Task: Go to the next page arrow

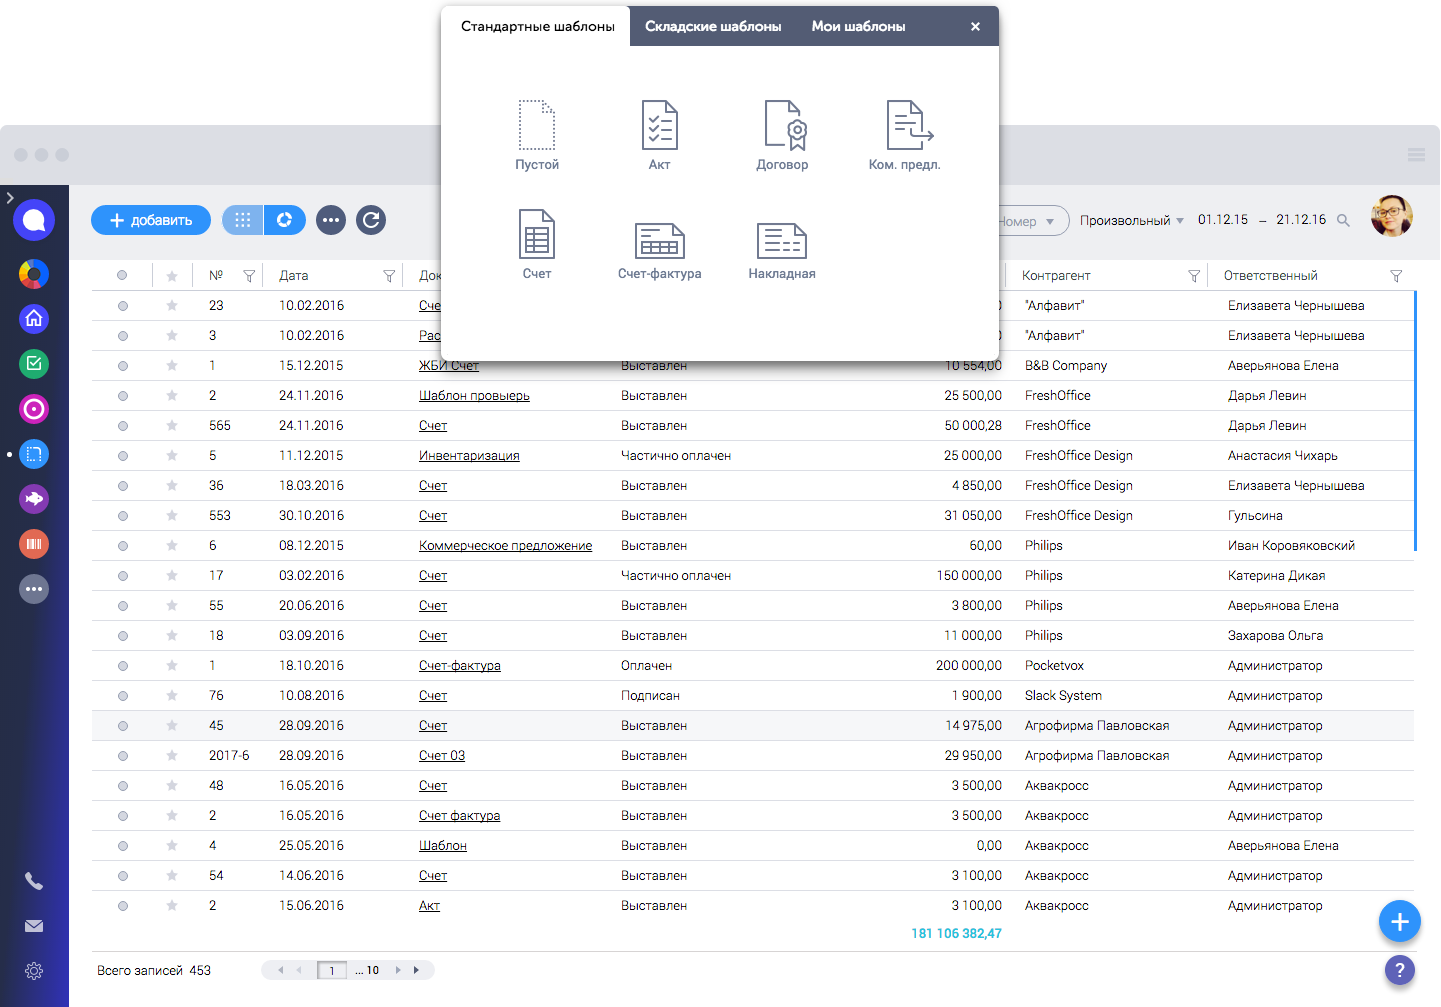Action: coord(398,970)
